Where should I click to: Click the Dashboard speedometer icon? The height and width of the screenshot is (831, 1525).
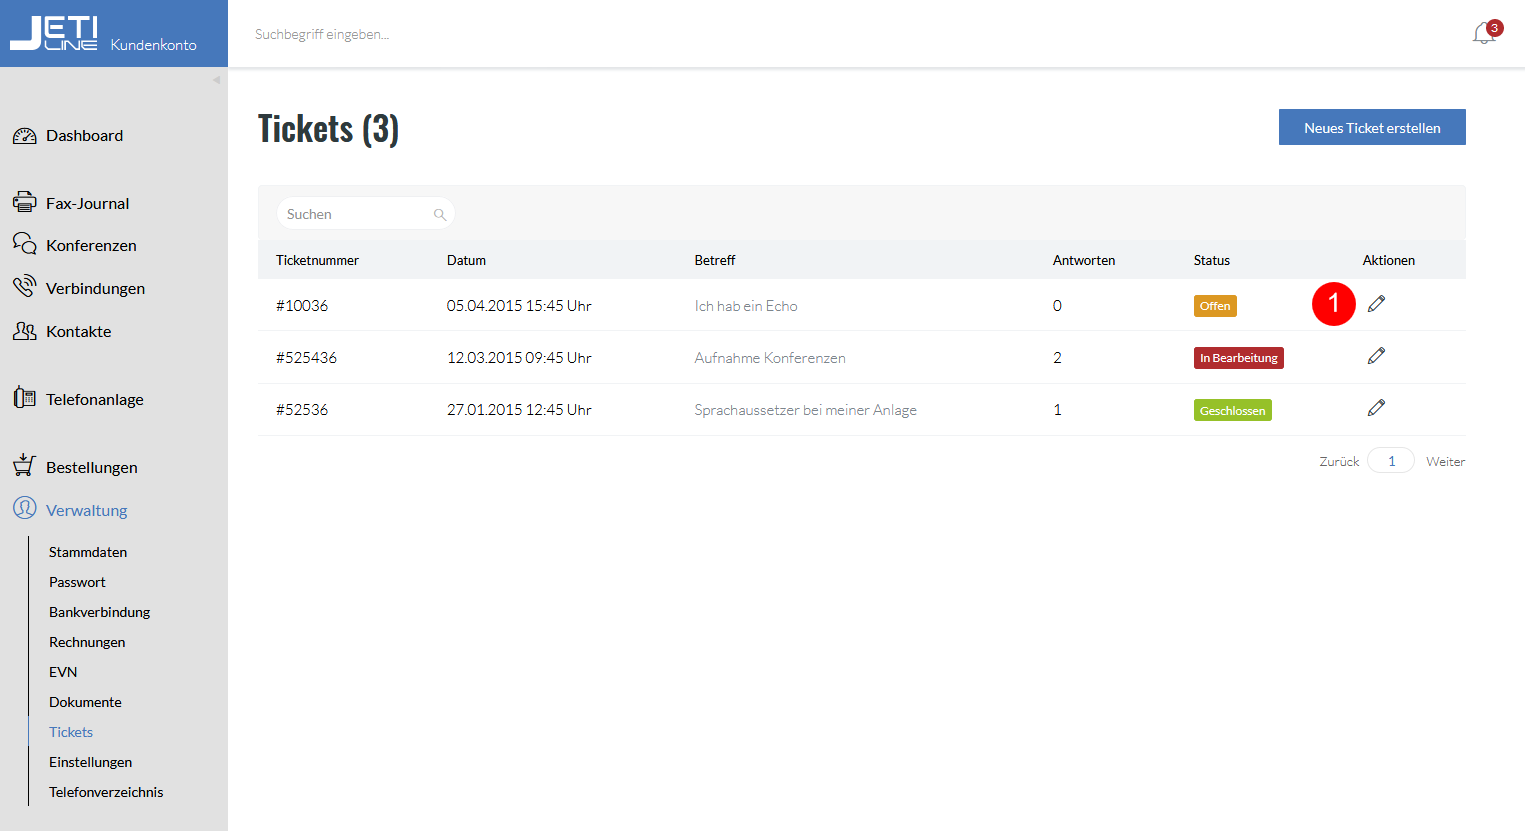[25, 136]
